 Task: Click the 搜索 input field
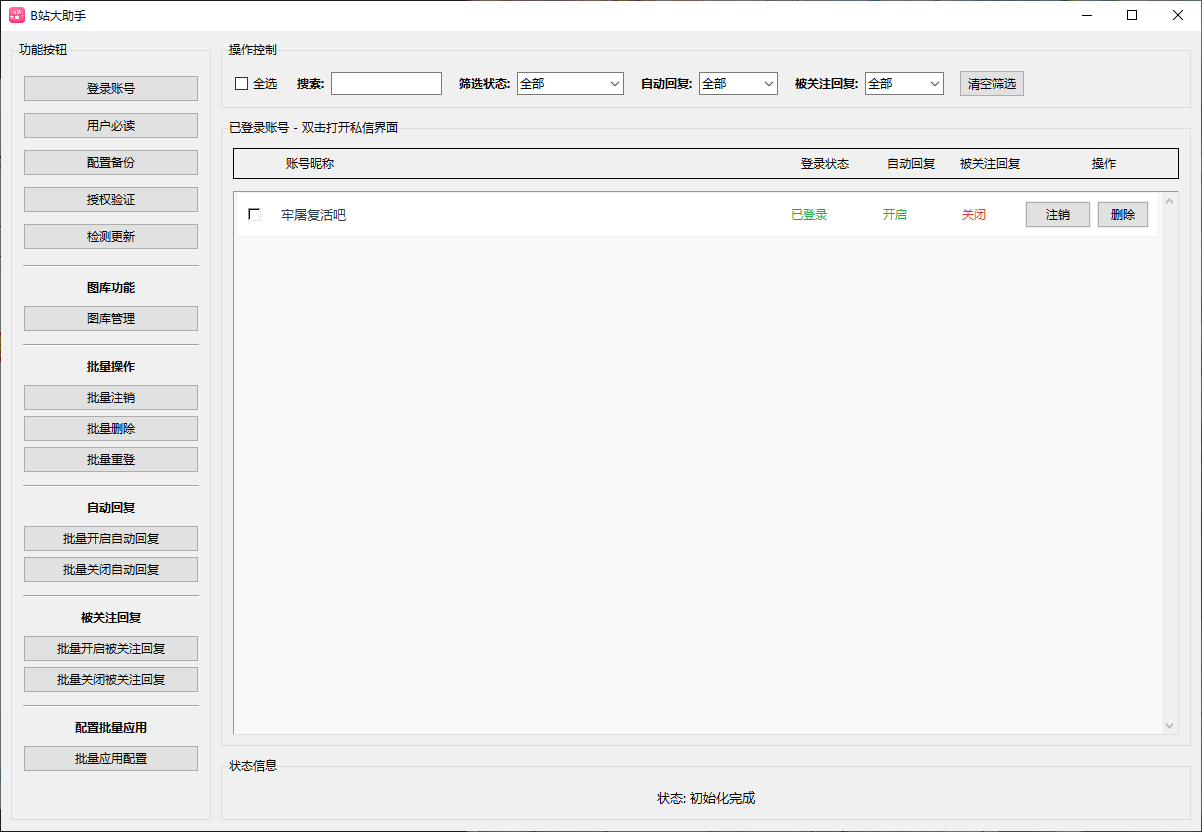click(386, 84)
